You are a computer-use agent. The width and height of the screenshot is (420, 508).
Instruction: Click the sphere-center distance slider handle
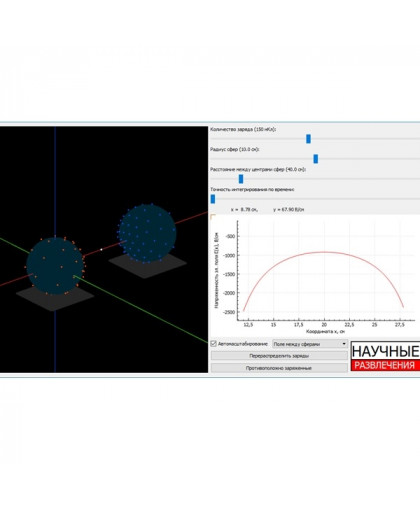(x=241, y=179)
